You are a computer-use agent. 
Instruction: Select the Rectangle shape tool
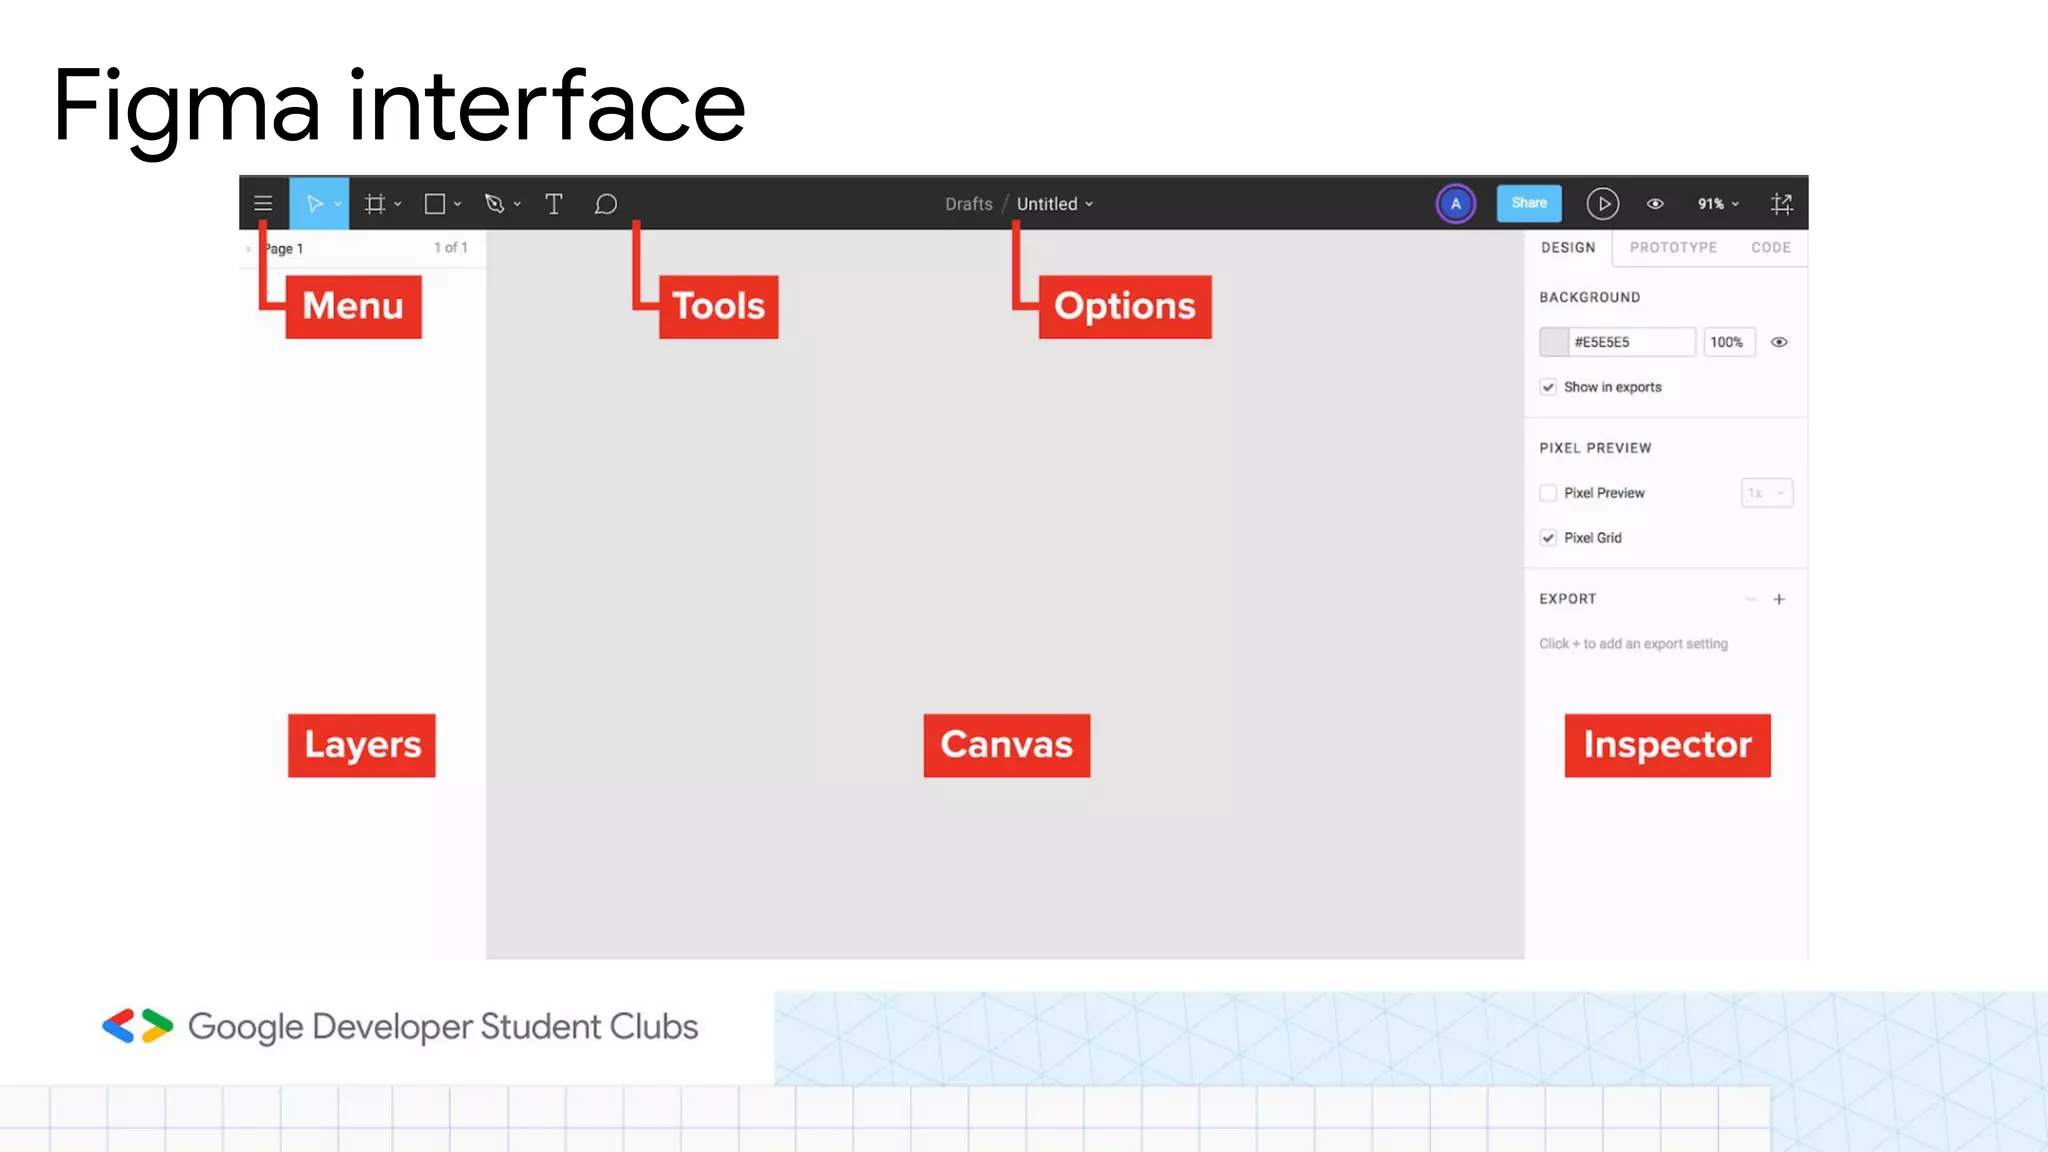click(x=435, y=204)
